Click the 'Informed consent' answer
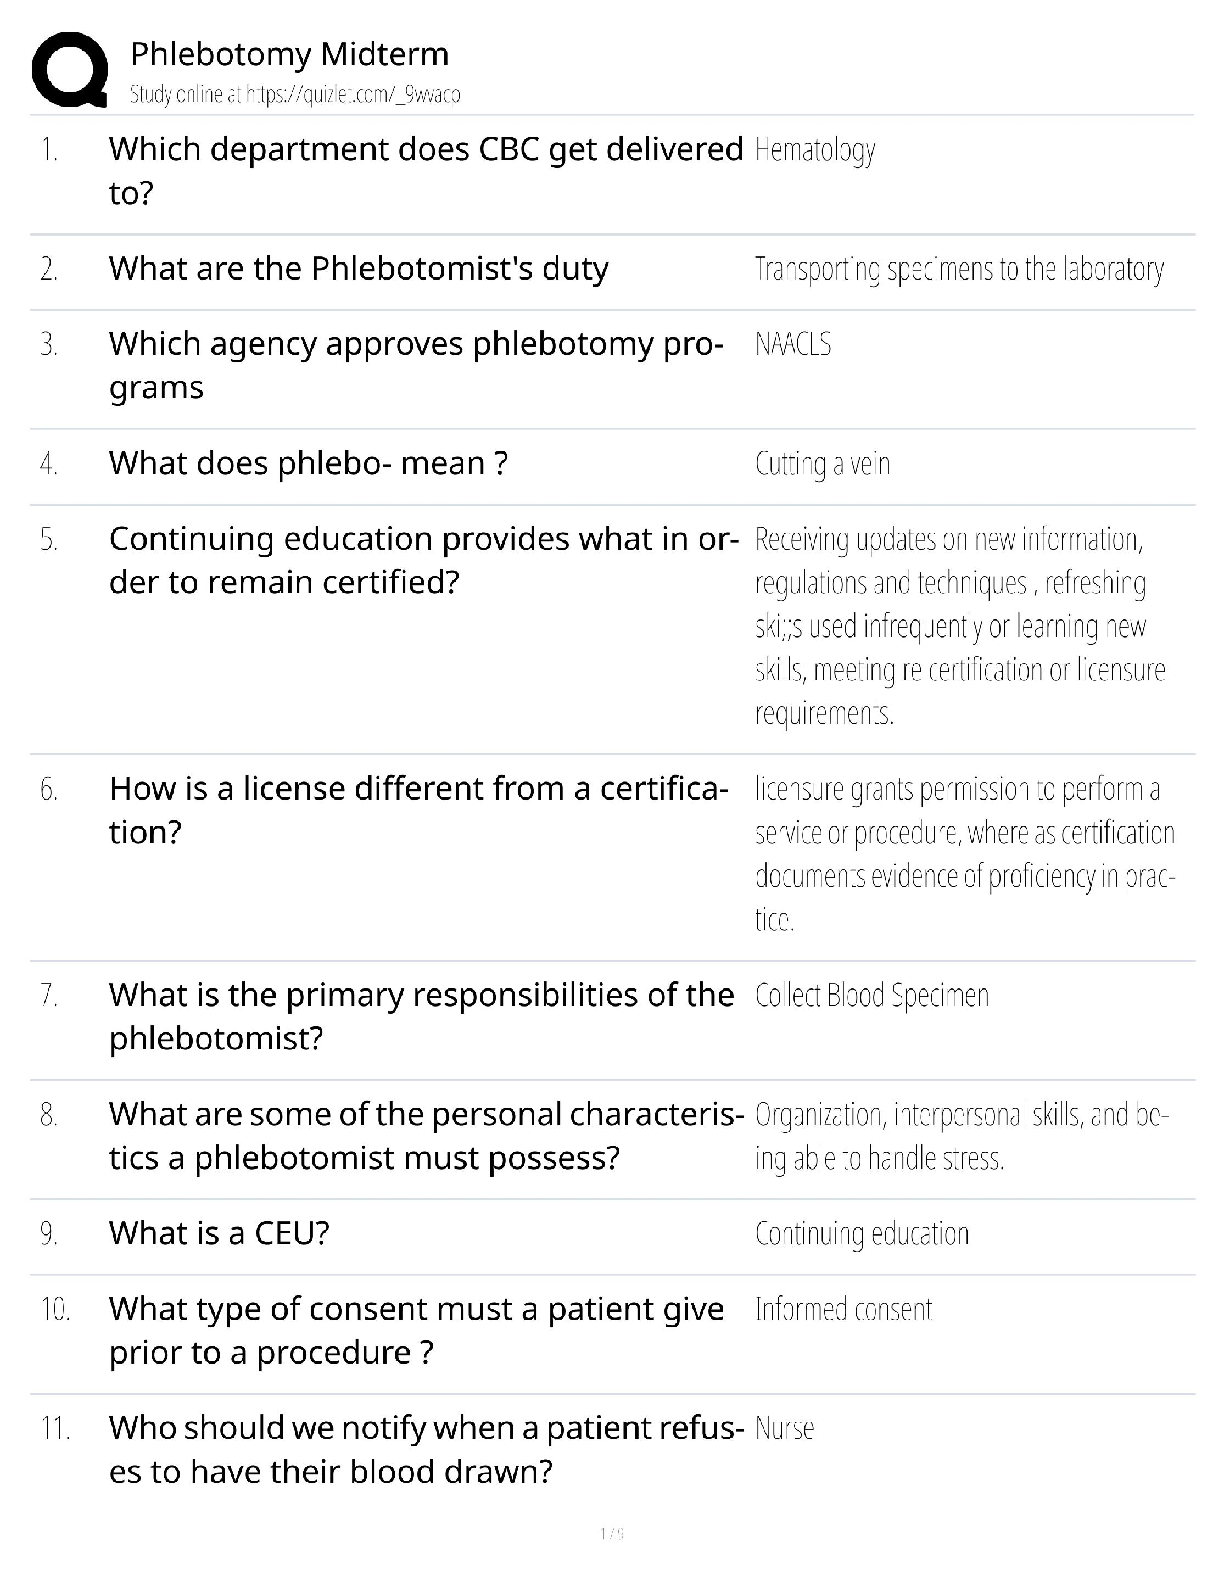Viewport: 1224px width, 1584px height. tap(843, 1309)
